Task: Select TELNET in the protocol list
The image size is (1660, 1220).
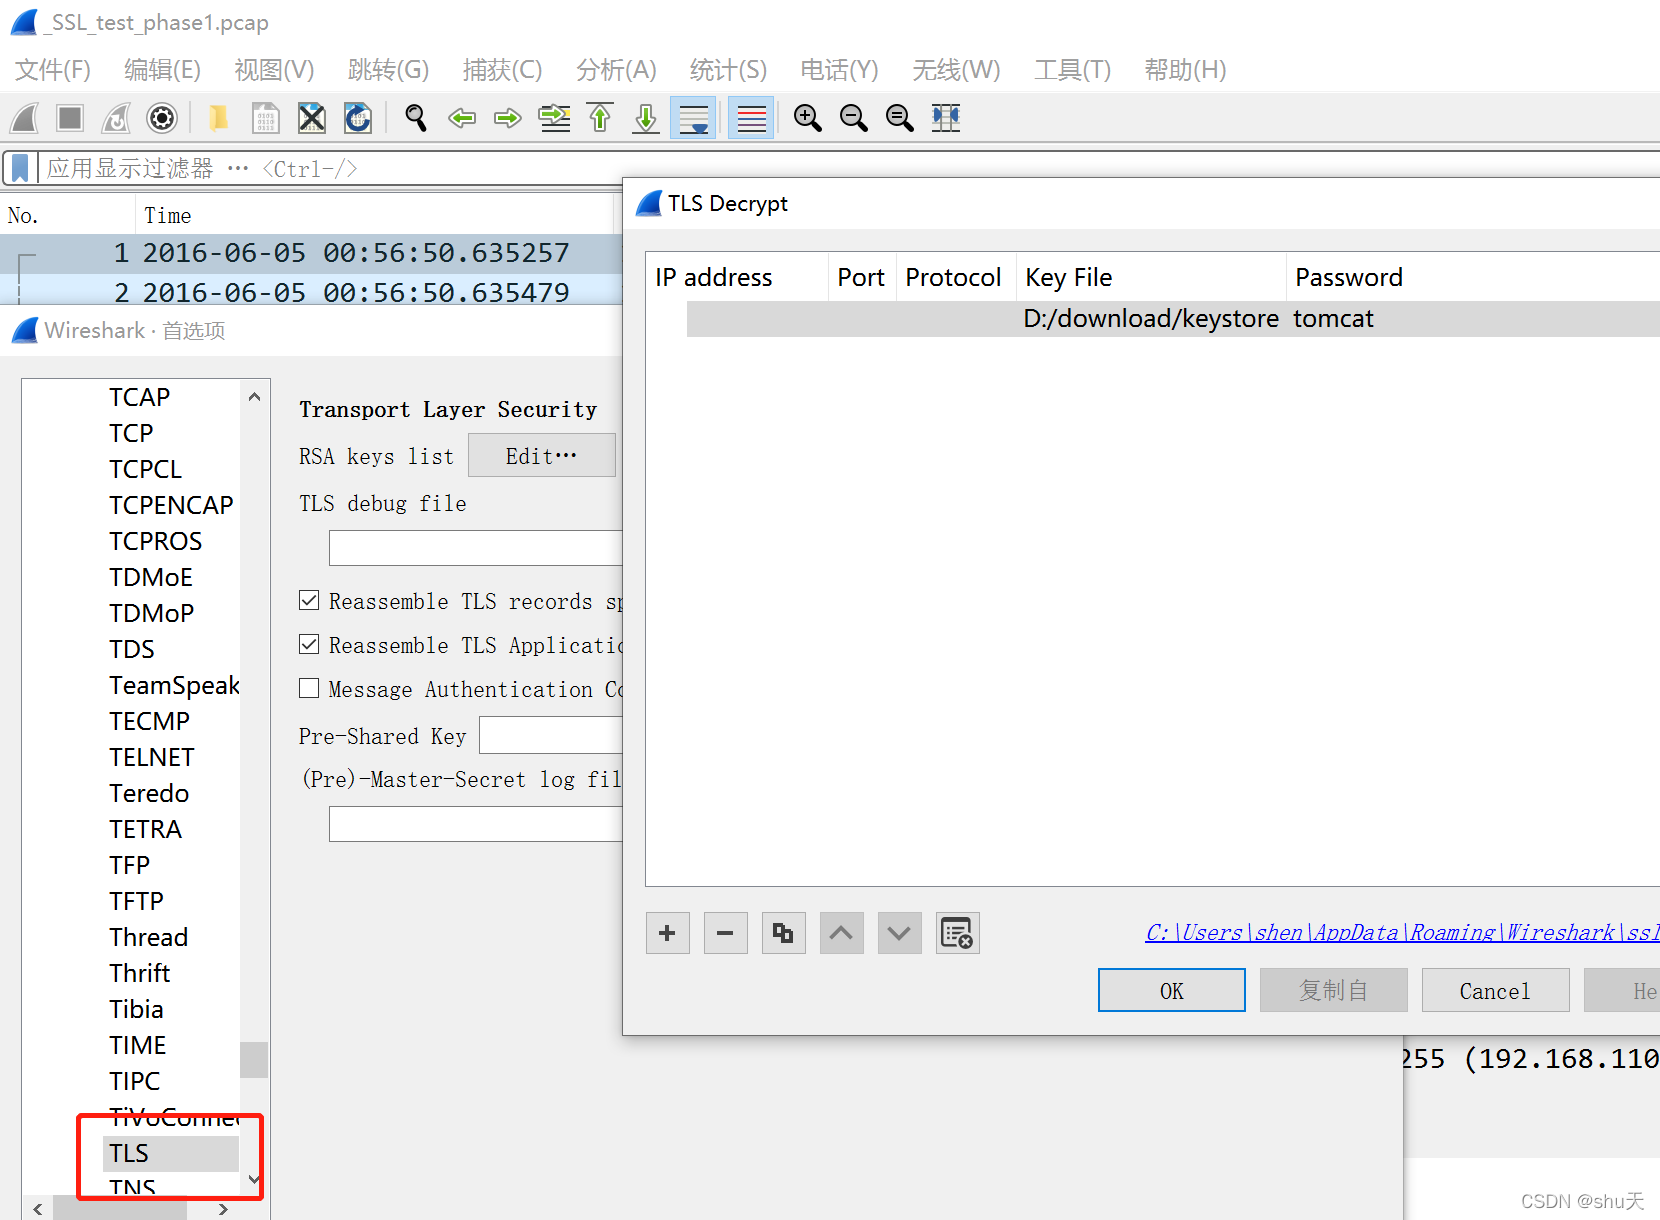Action: (x=152, y=757)
